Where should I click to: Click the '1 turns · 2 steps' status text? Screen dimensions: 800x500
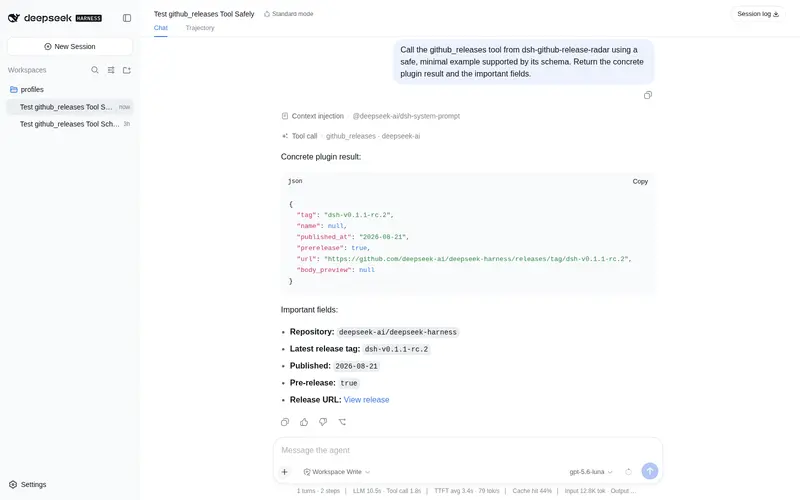click(318, 491)
